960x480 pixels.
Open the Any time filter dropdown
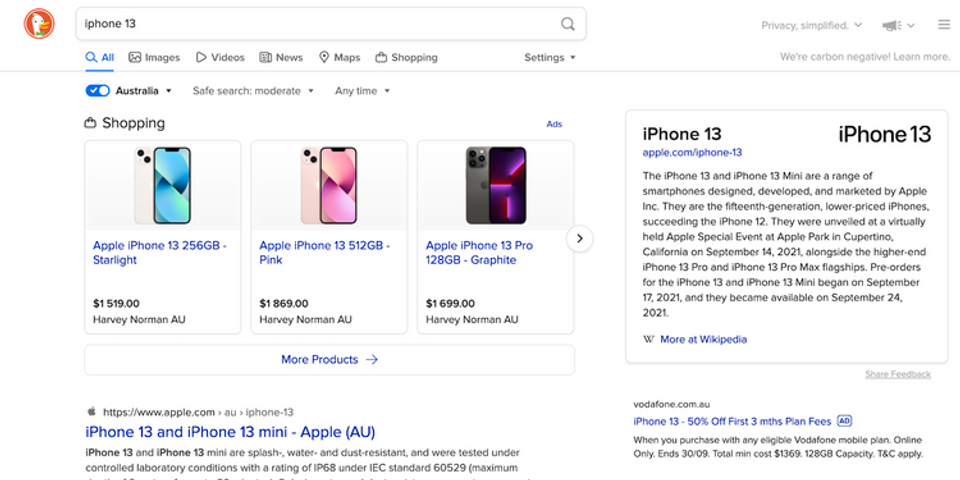pos(362,91)
